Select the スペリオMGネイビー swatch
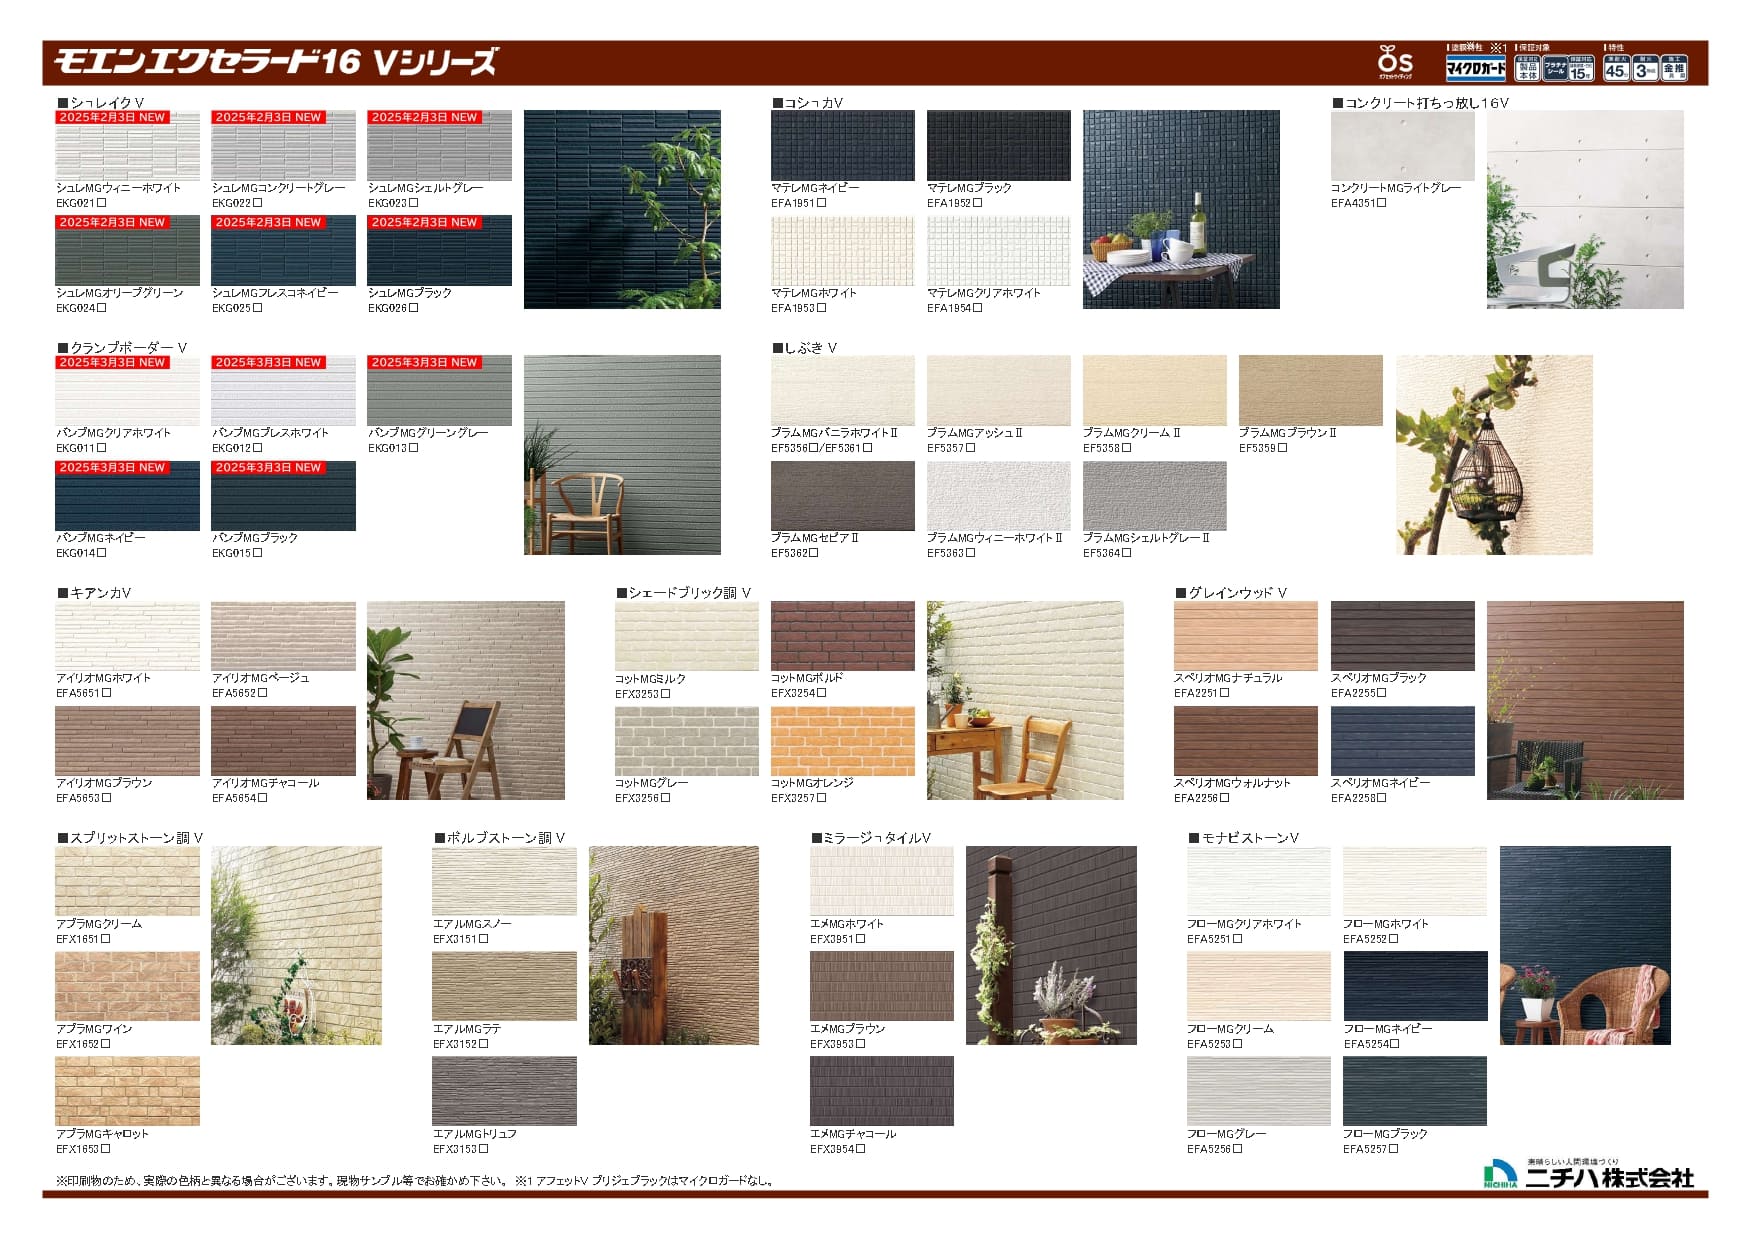The height and width of the screenshot is (1241, 1755). click(1402, 740)
